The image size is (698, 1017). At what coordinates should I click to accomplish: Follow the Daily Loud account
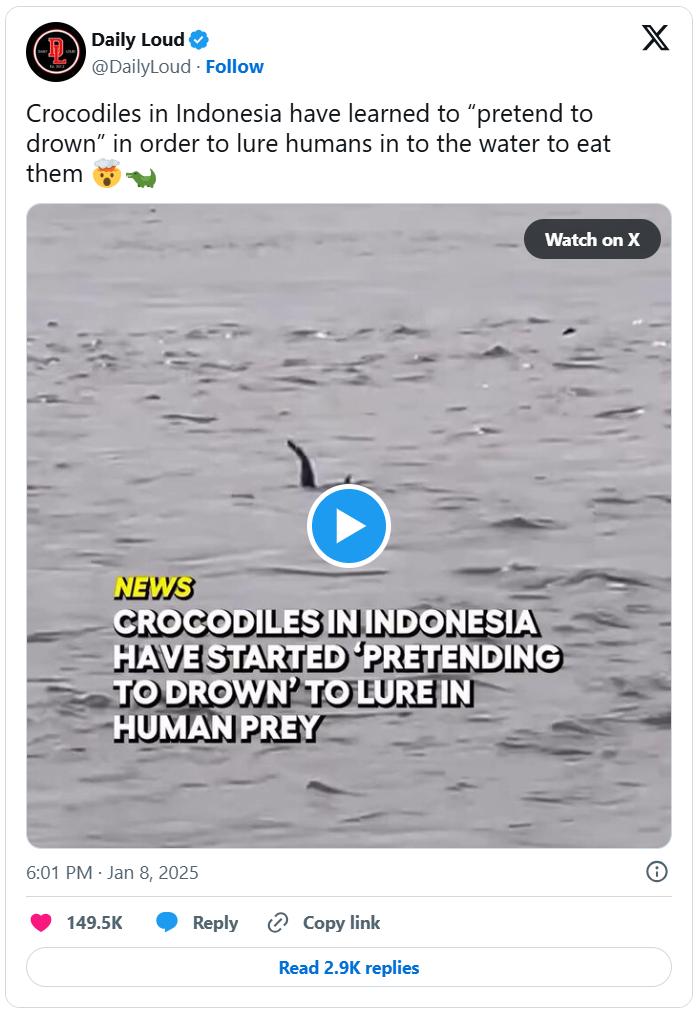[x=234, y=67]
